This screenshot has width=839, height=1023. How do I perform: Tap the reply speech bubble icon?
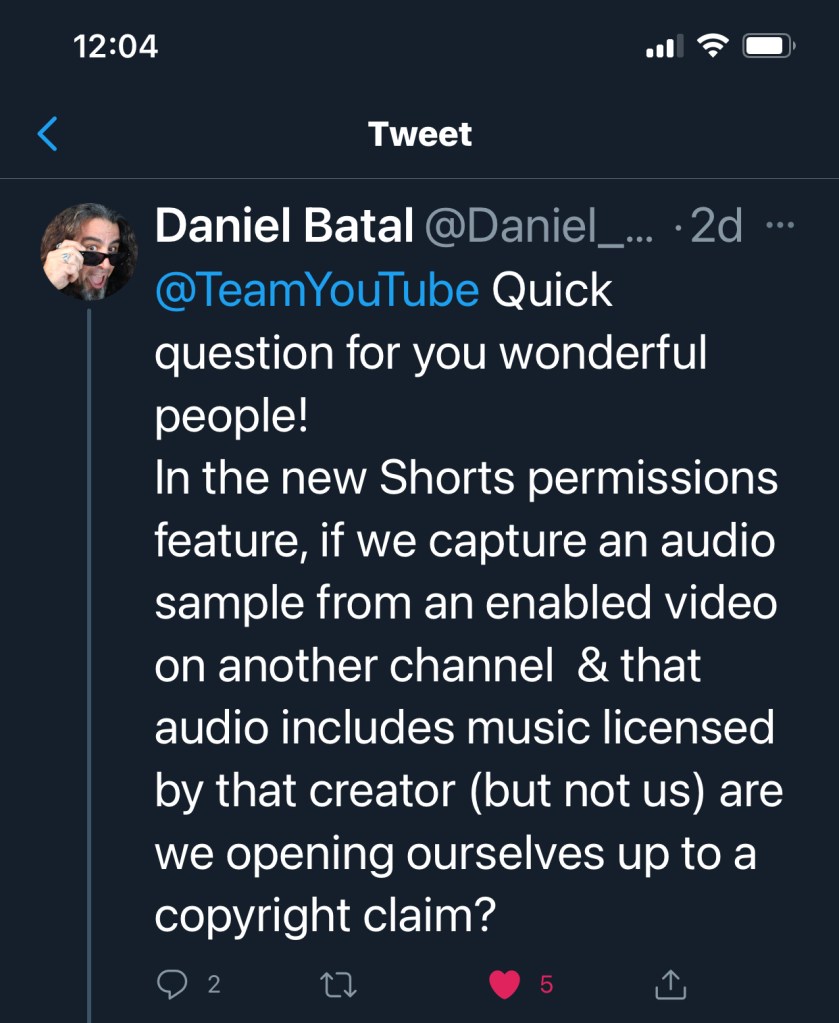point(173,984)
